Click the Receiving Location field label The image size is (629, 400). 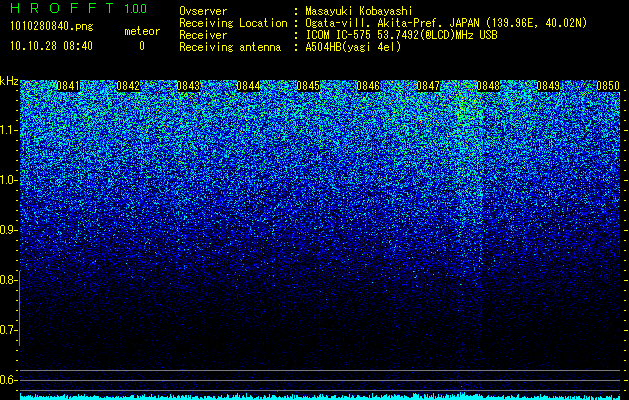[233, 23]
